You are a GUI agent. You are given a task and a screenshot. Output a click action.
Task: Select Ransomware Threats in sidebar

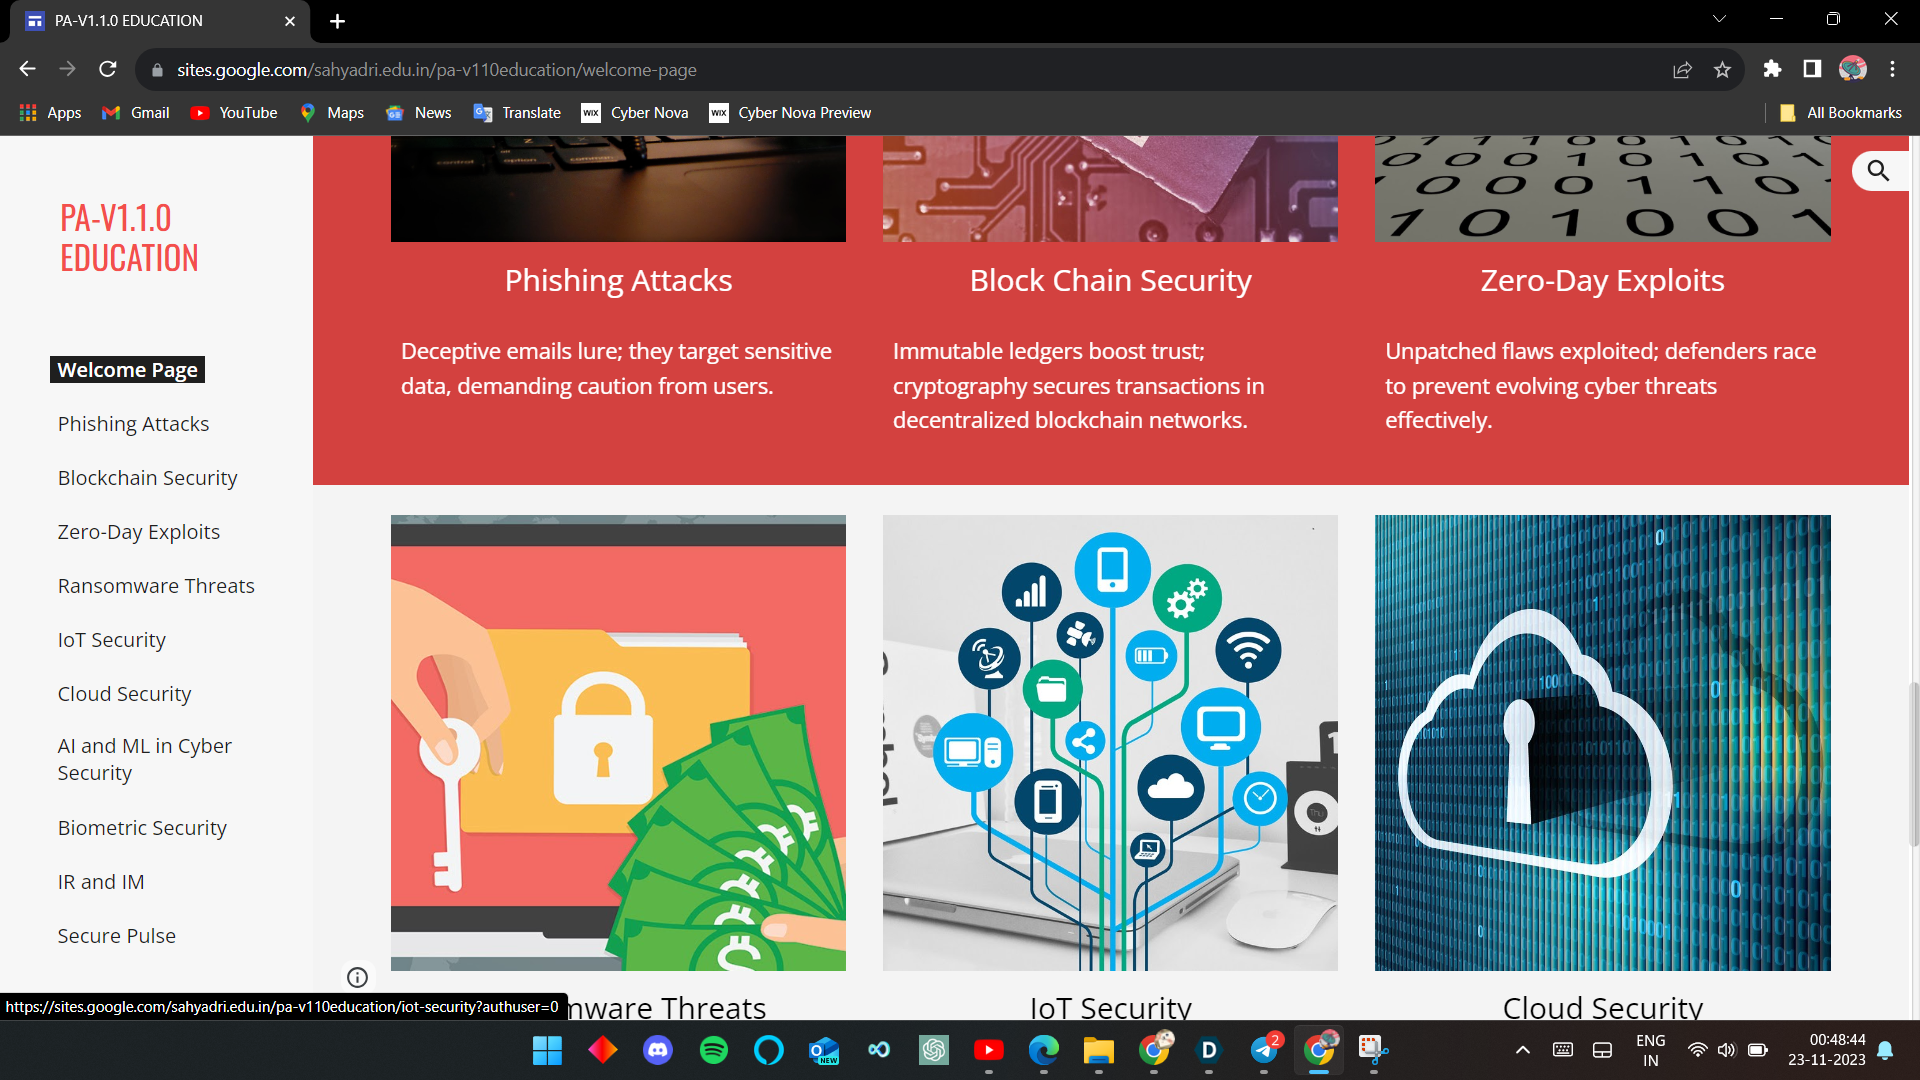tap(156, 586)
